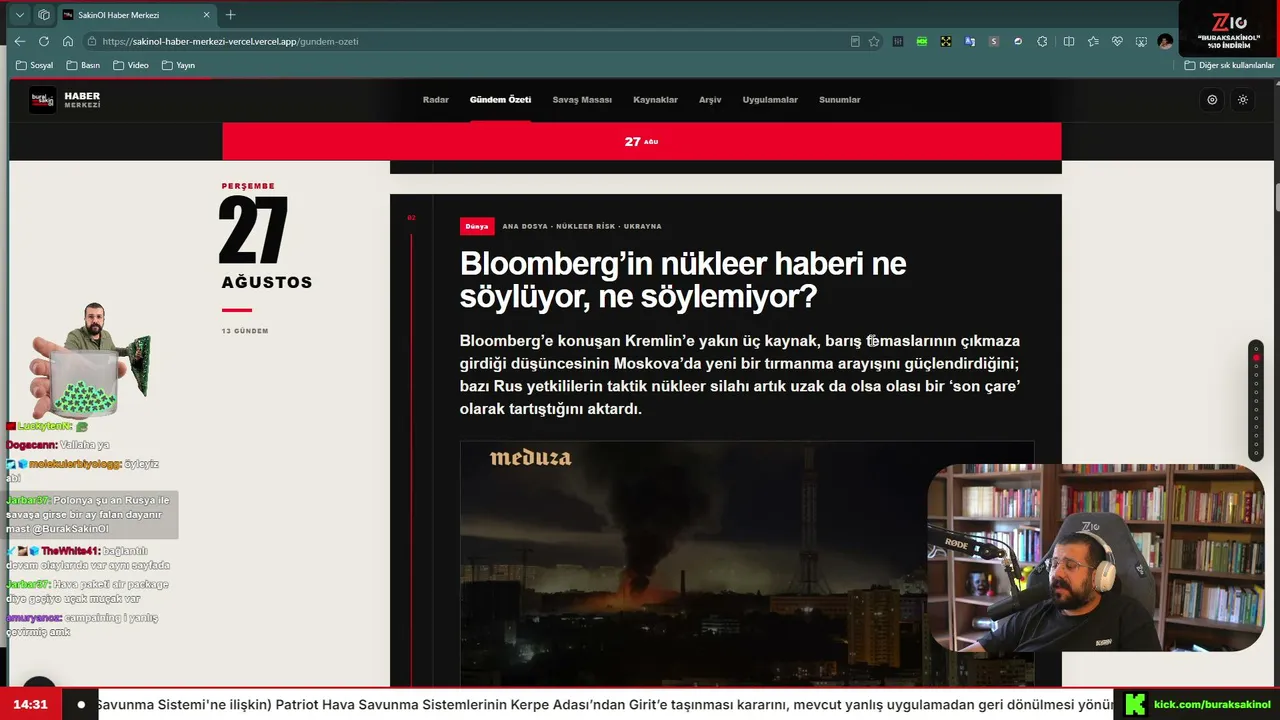Open the round white-blue extension icon
The image size is (1280, 720).
(1018, 41)
